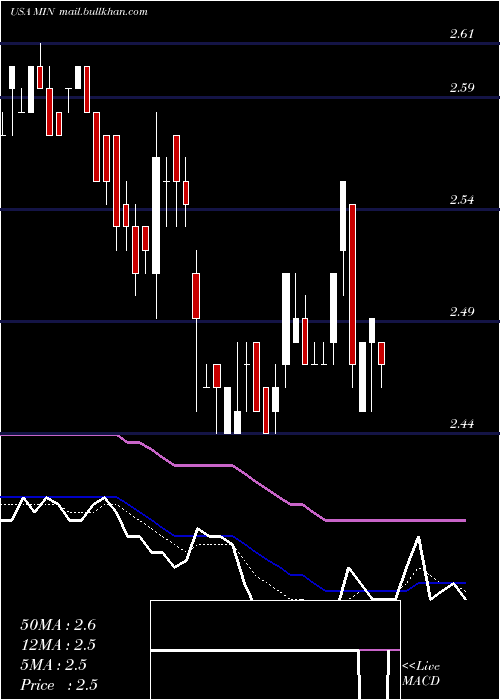Click the '5MA : 2.5' readout

(54, 665)
